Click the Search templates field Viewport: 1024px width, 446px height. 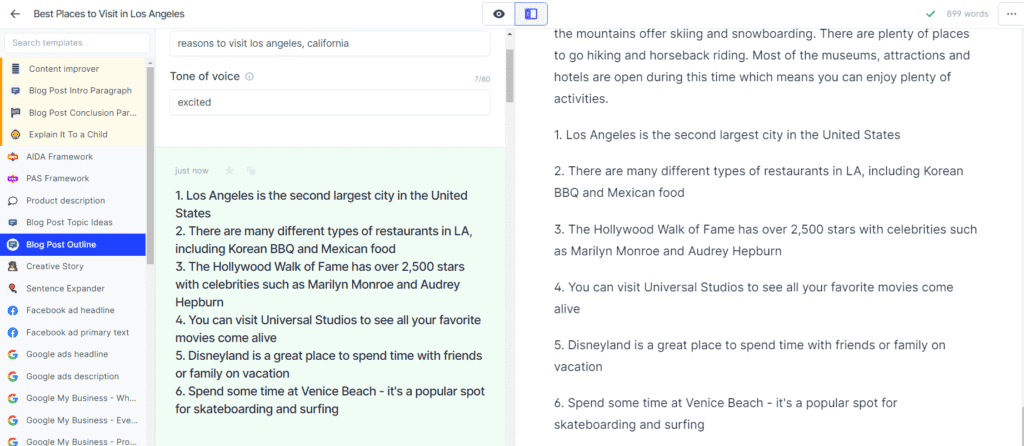click(77, 43)
